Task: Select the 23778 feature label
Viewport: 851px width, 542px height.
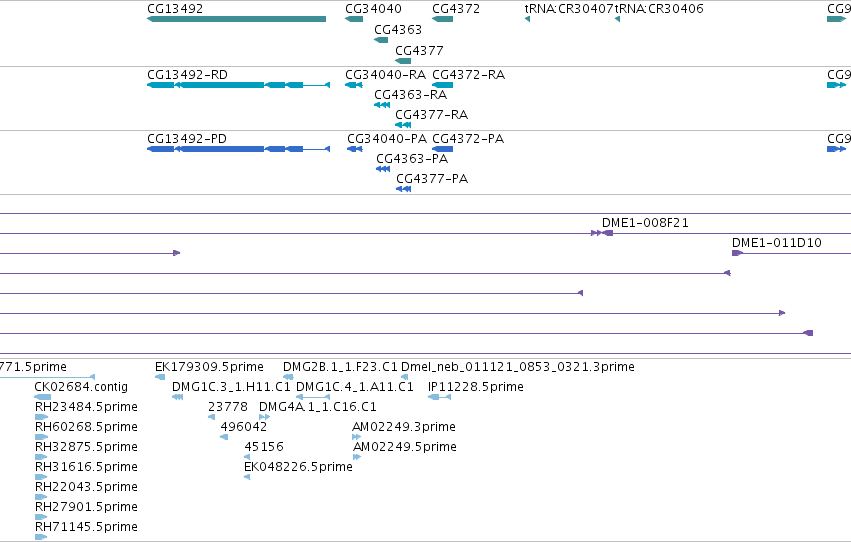Action: pos(228,407)
